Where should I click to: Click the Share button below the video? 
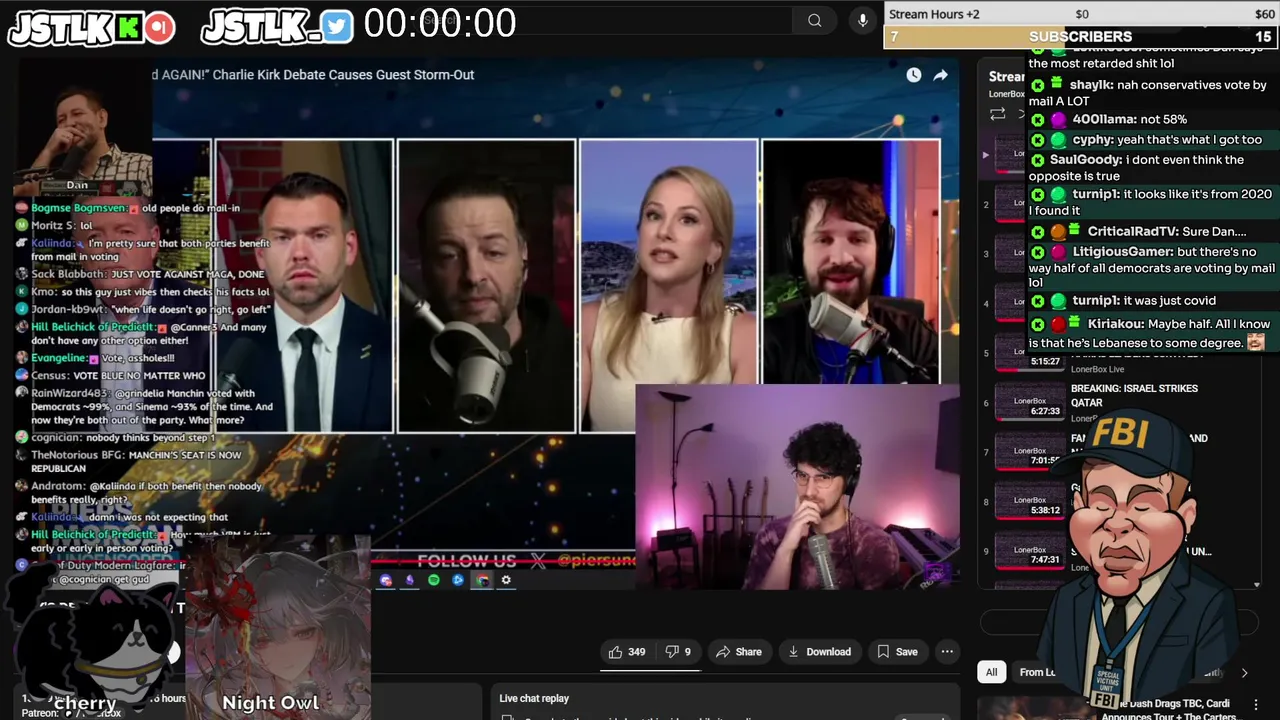[738, 652]
